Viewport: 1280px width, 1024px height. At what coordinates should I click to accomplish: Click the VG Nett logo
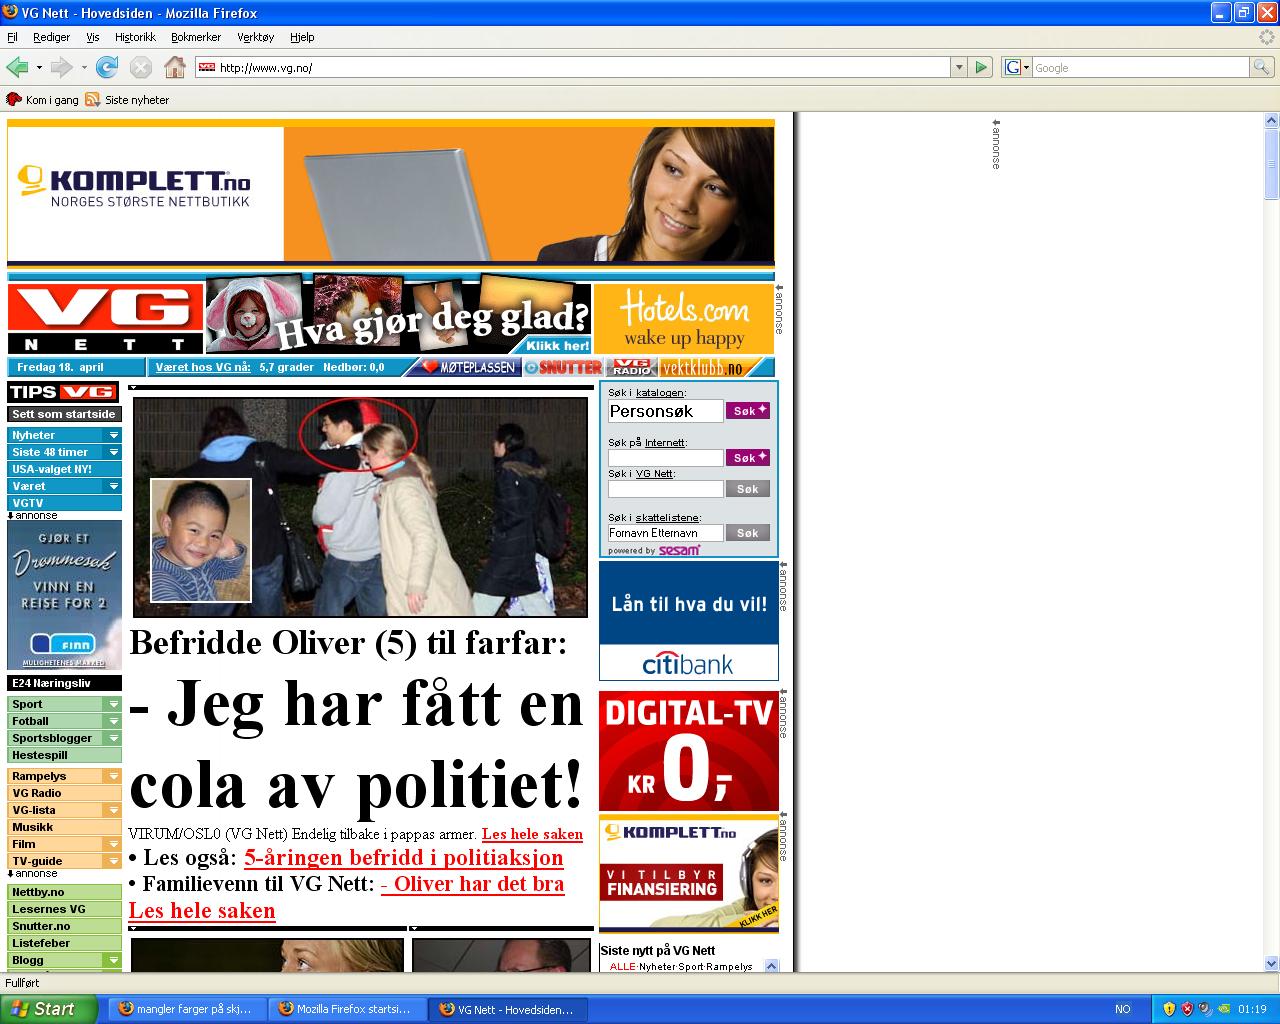105,319
